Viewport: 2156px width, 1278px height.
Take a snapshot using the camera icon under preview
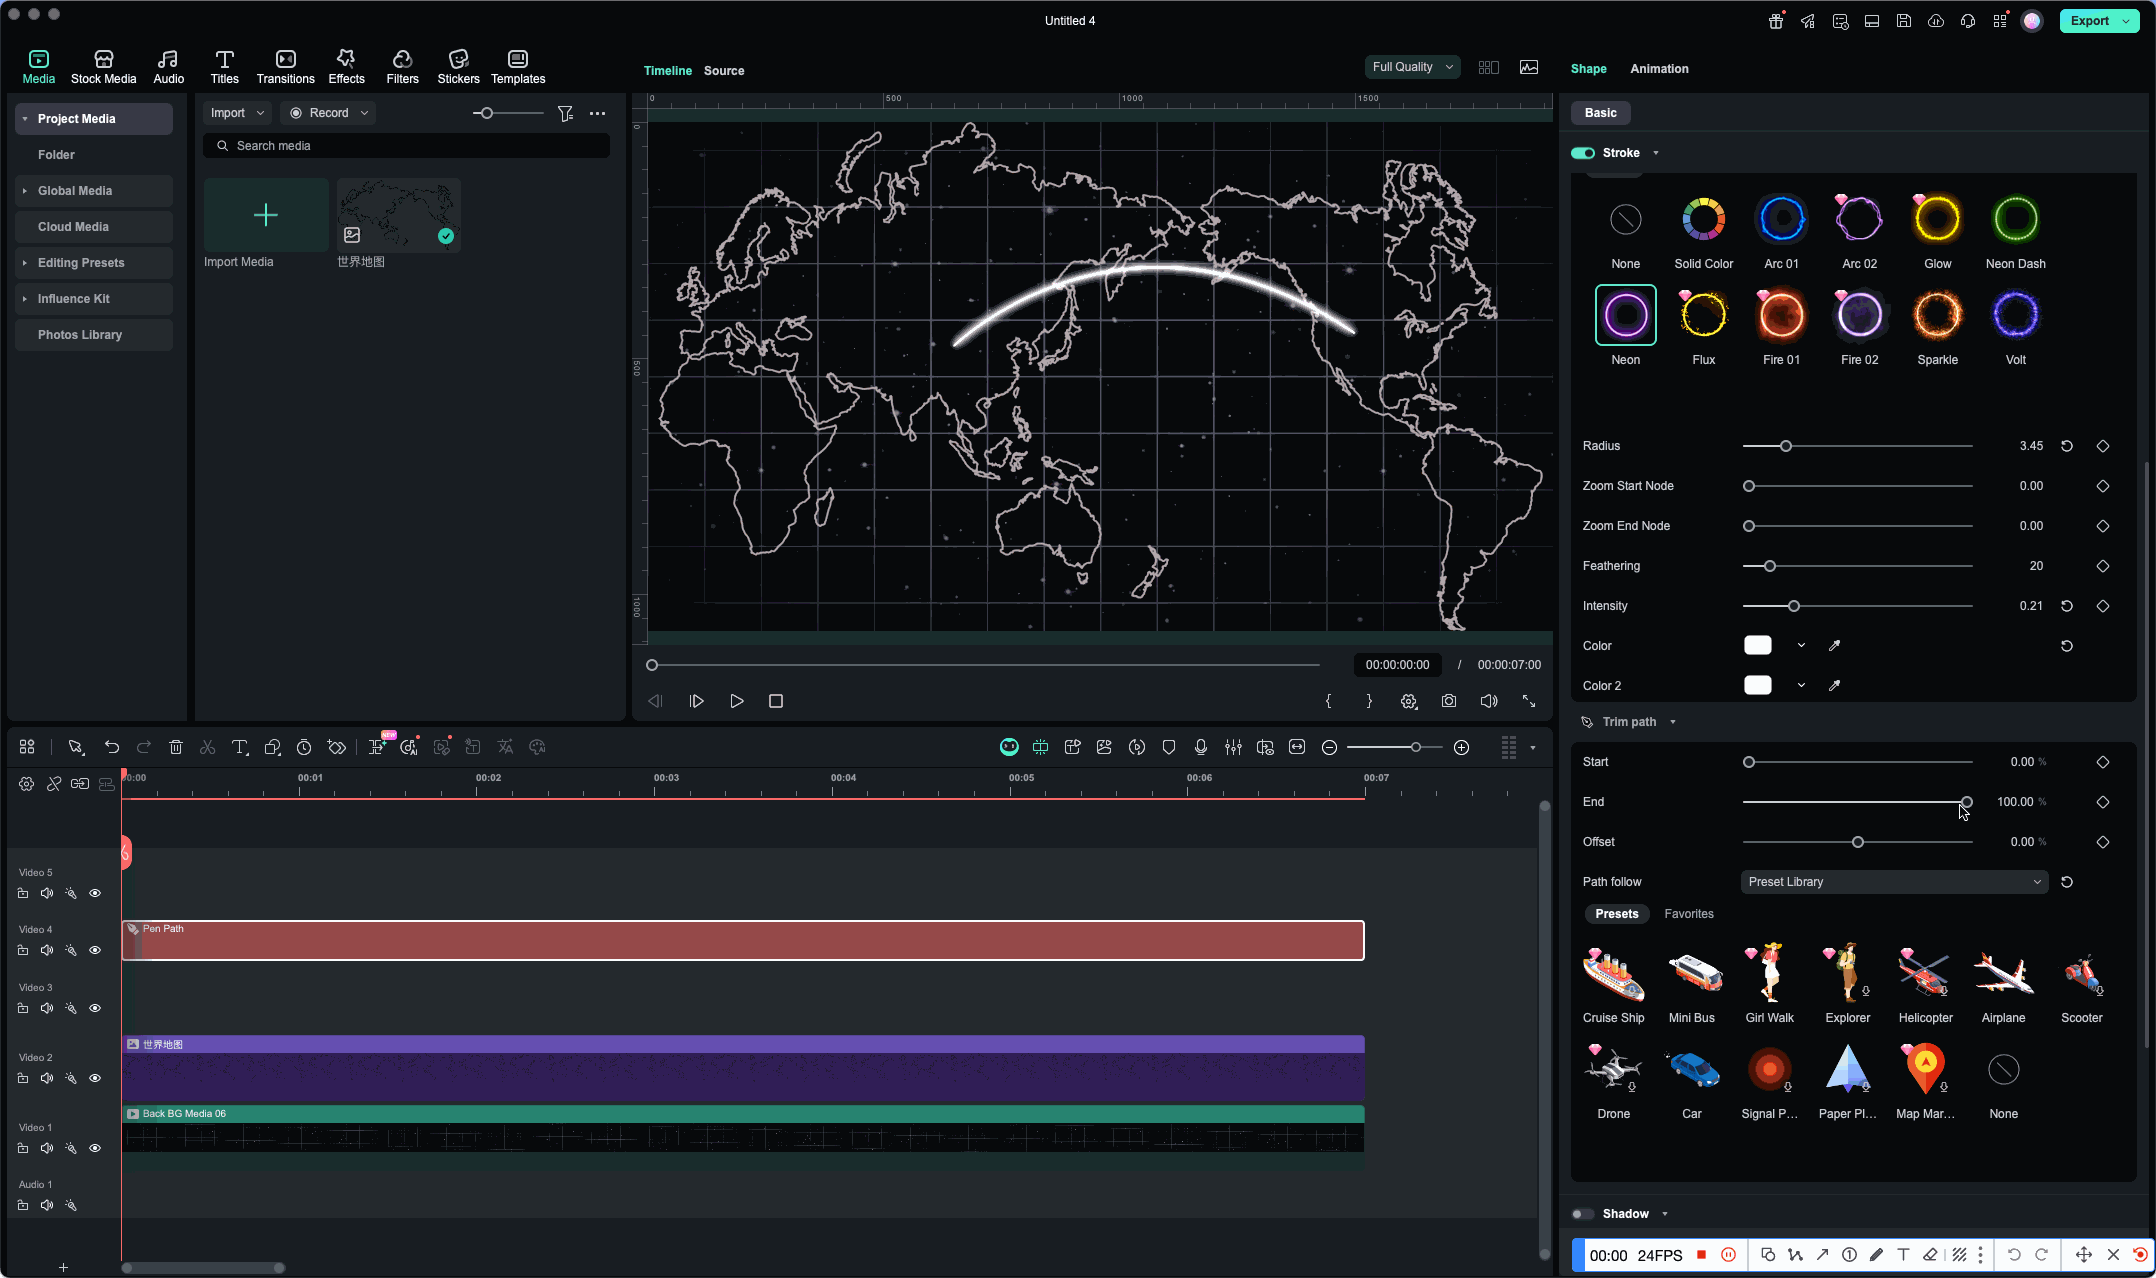pos(1448,701)
